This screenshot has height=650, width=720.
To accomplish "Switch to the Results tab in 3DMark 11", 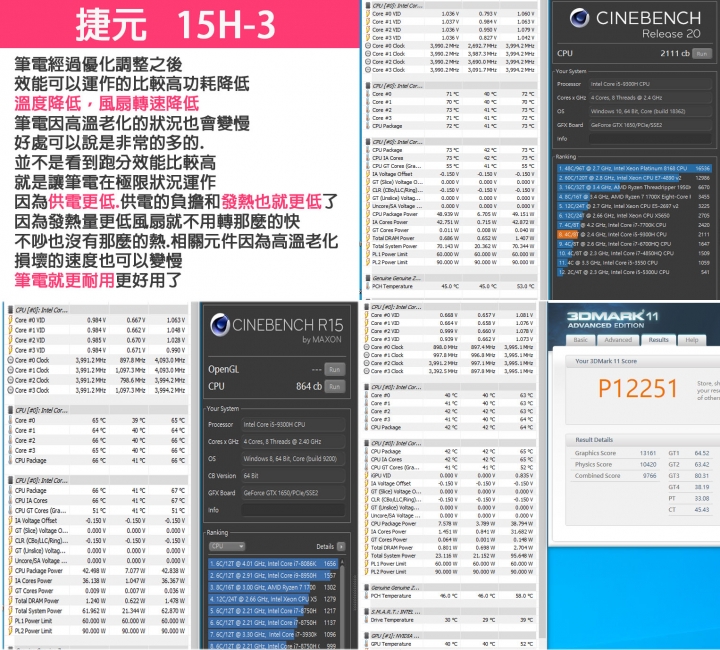I will pos(658,340).
